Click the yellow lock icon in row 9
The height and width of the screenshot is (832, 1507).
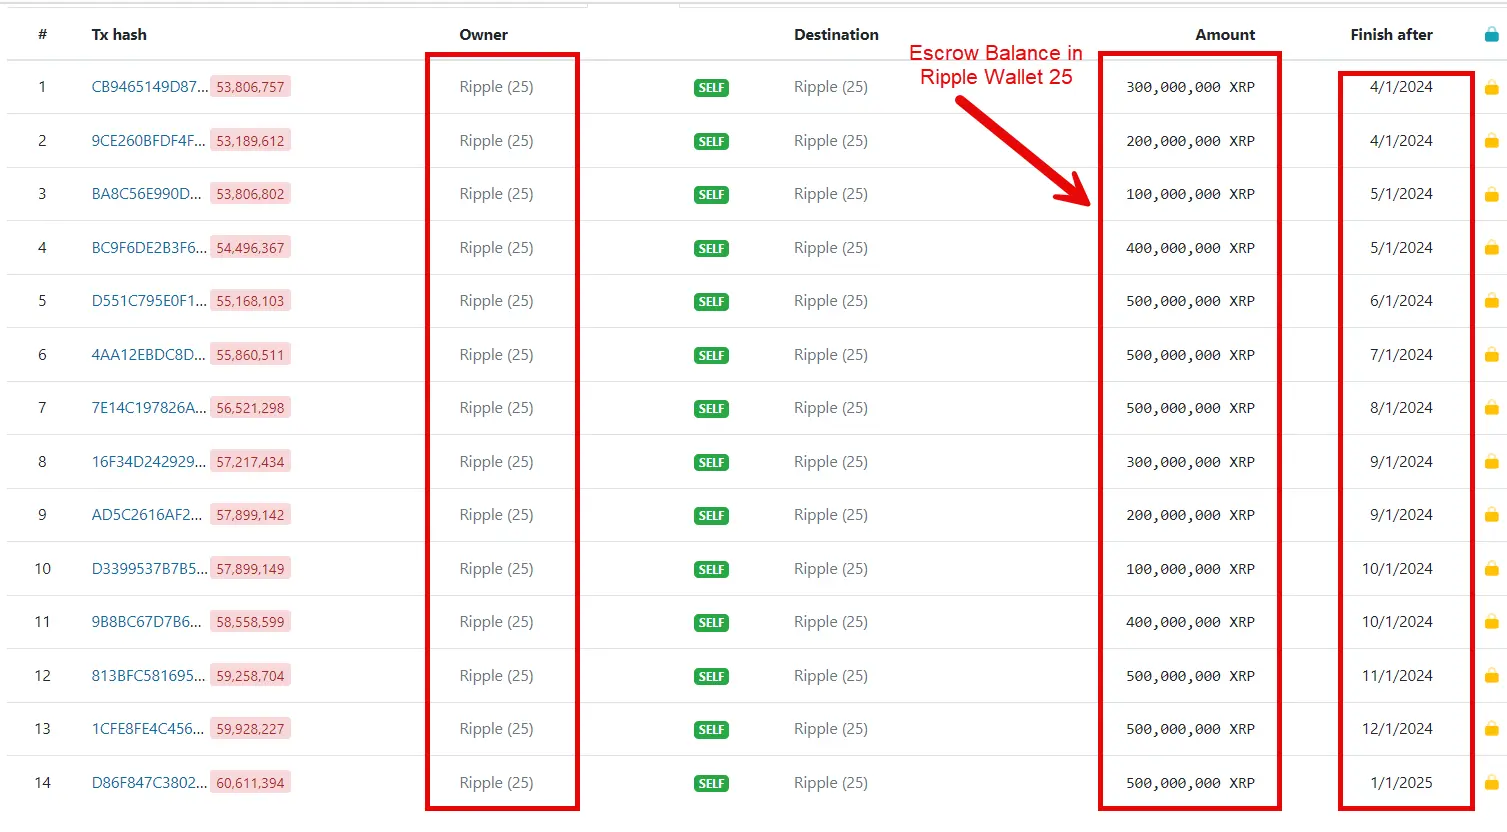click(x=1491, y=515)
